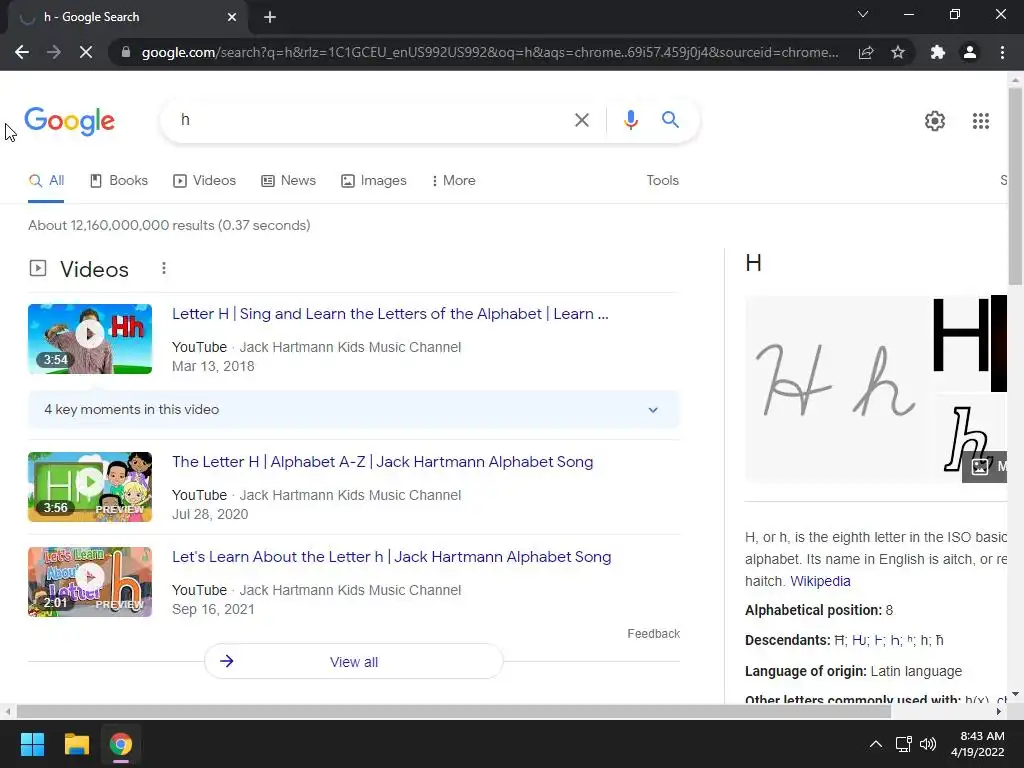The height and width of the screenshot is (768, 1024).
Task: Open the Google apps grid
Action: [x=980, y=121]
